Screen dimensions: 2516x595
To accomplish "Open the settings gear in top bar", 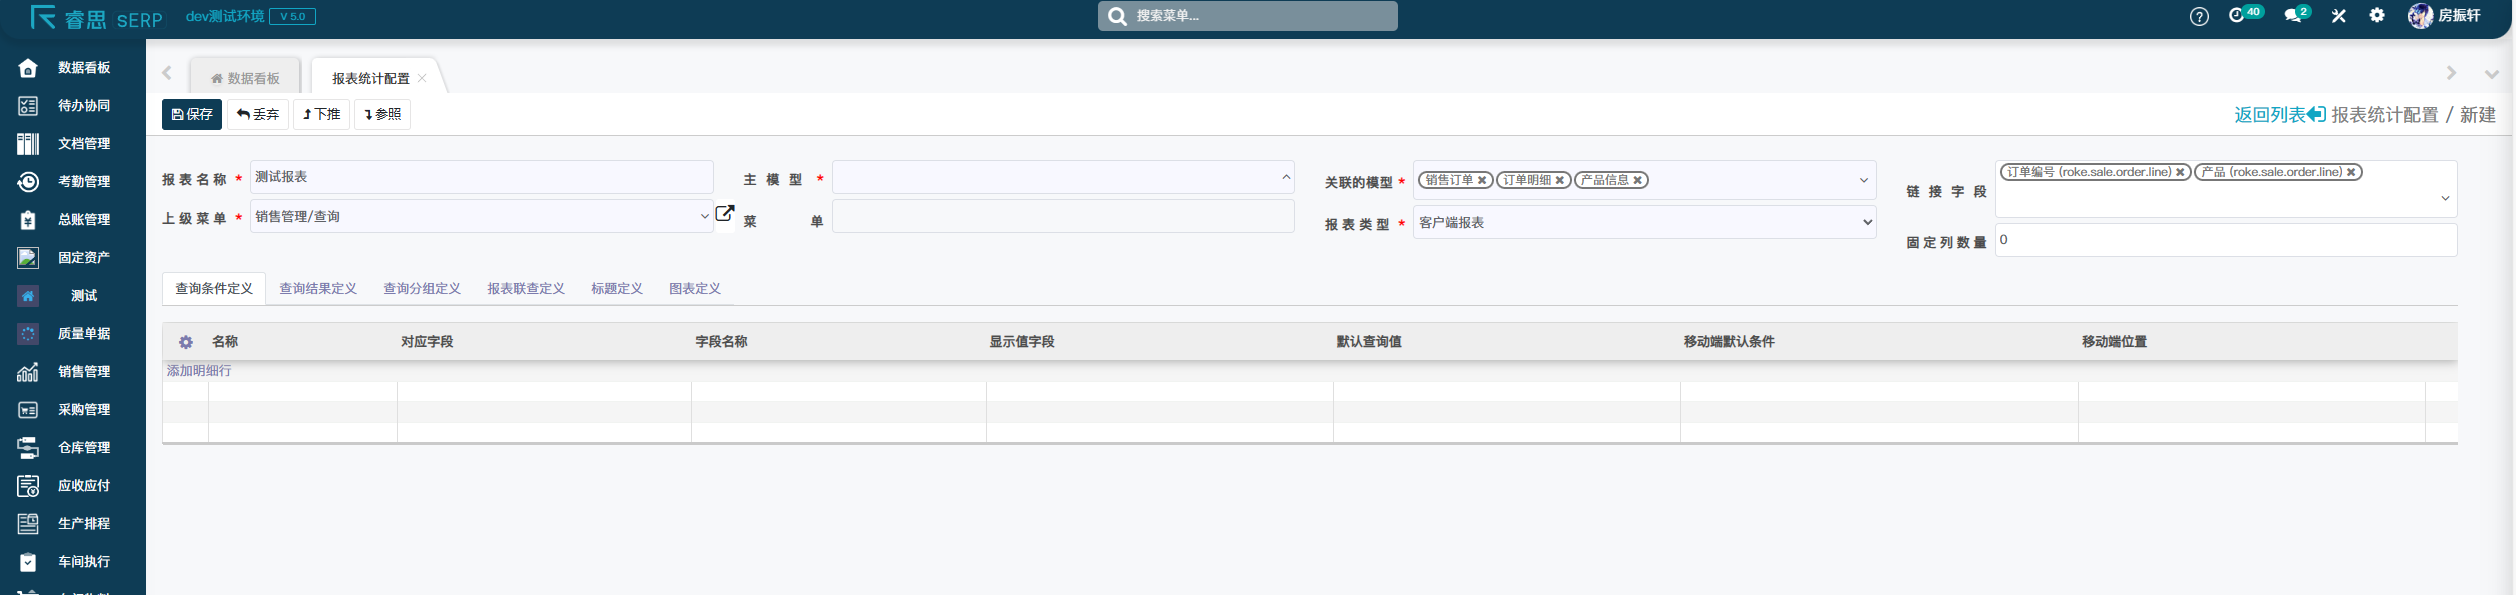I will click(x=2377, y=15).
